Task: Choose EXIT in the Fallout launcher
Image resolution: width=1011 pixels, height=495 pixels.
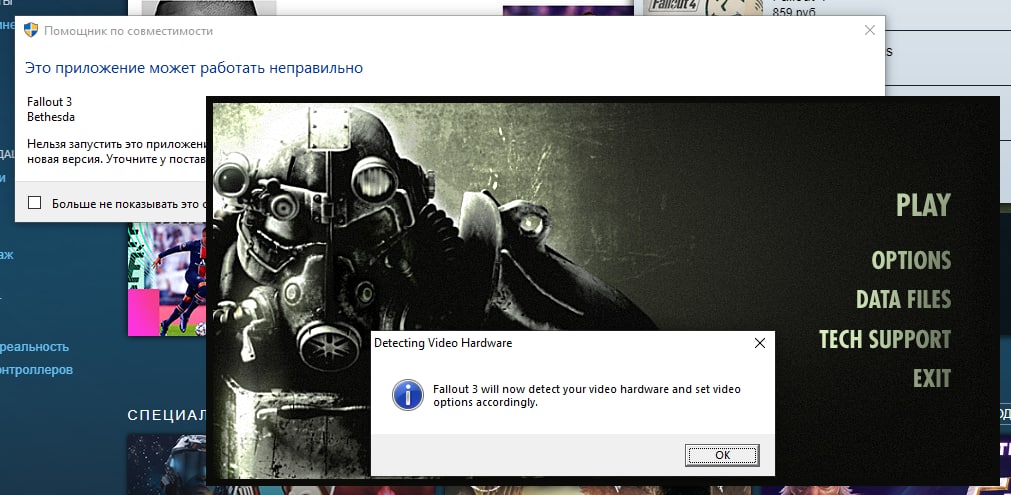Action: coord(932,378)
